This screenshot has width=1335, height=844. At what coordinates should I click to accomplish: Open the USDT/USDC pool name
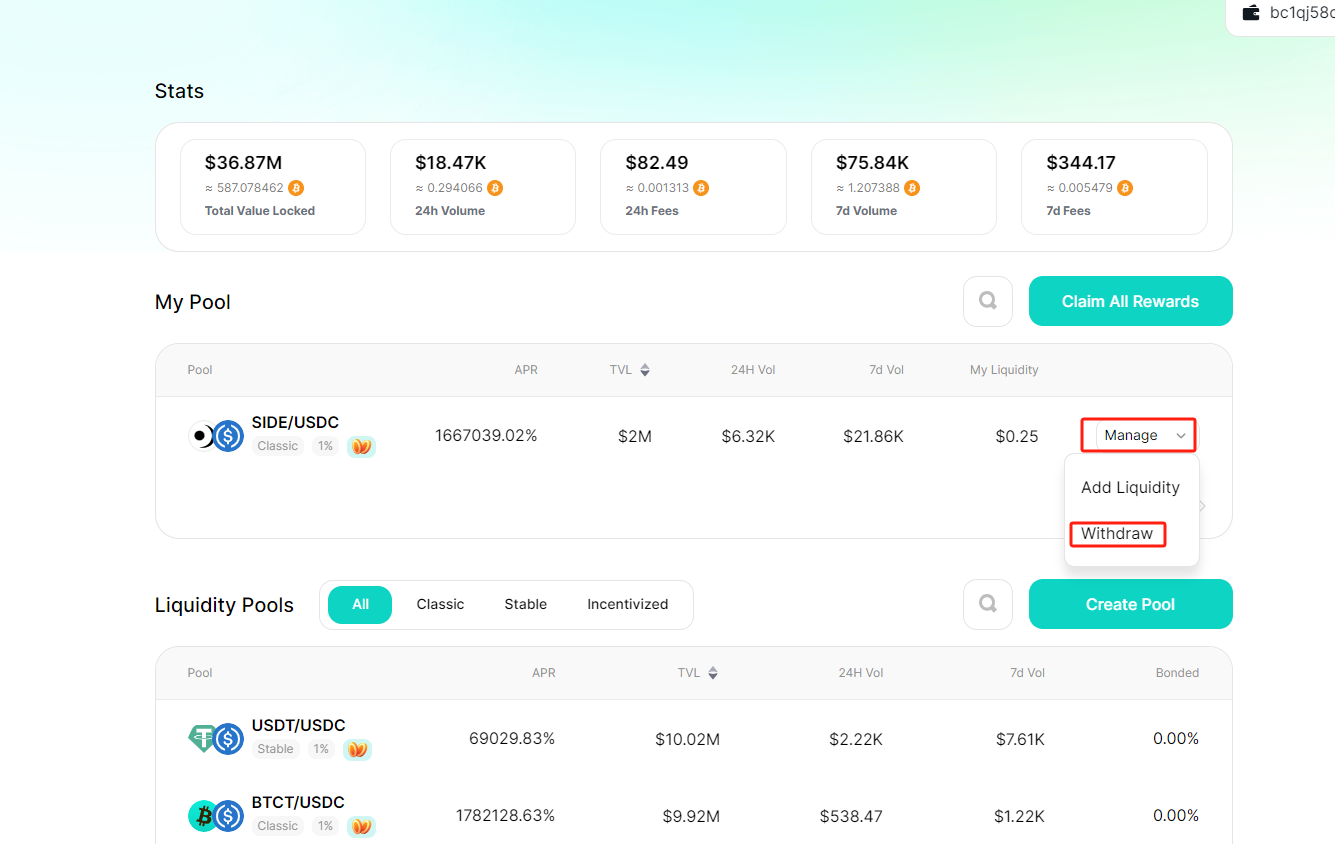[x=298, y=726]
